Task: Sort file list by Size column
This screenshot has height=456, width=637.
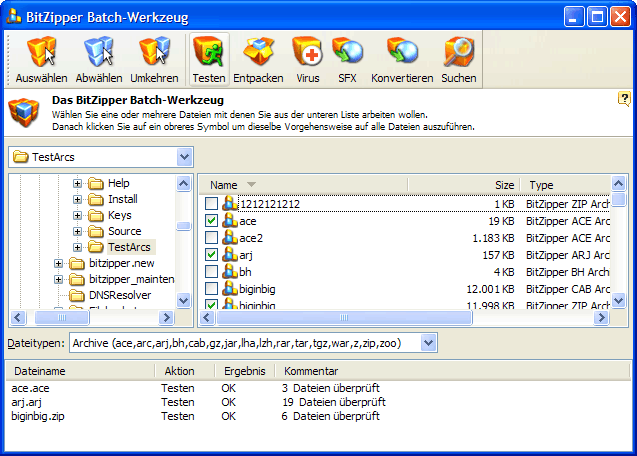Action: 505,185
